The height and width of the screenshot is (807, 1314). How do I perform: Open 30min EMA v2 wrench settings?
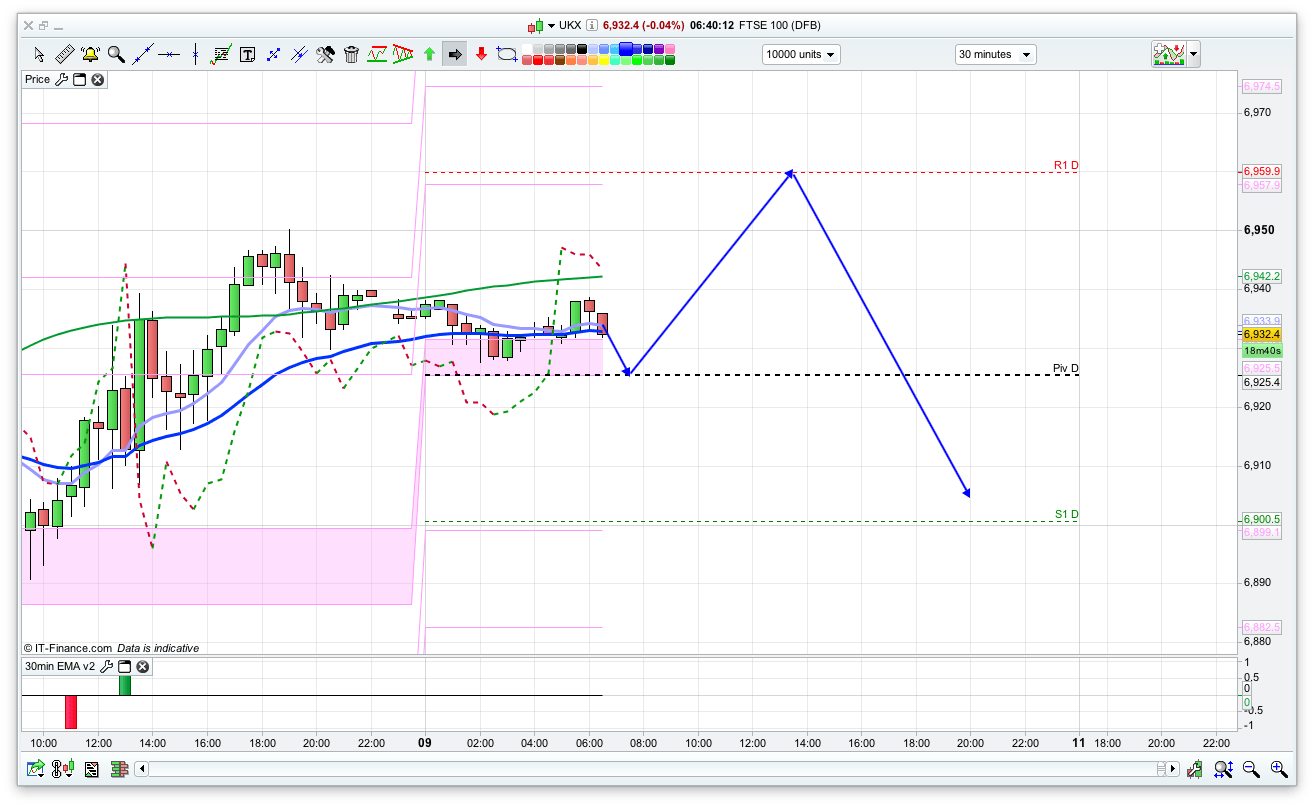(106, 666)
